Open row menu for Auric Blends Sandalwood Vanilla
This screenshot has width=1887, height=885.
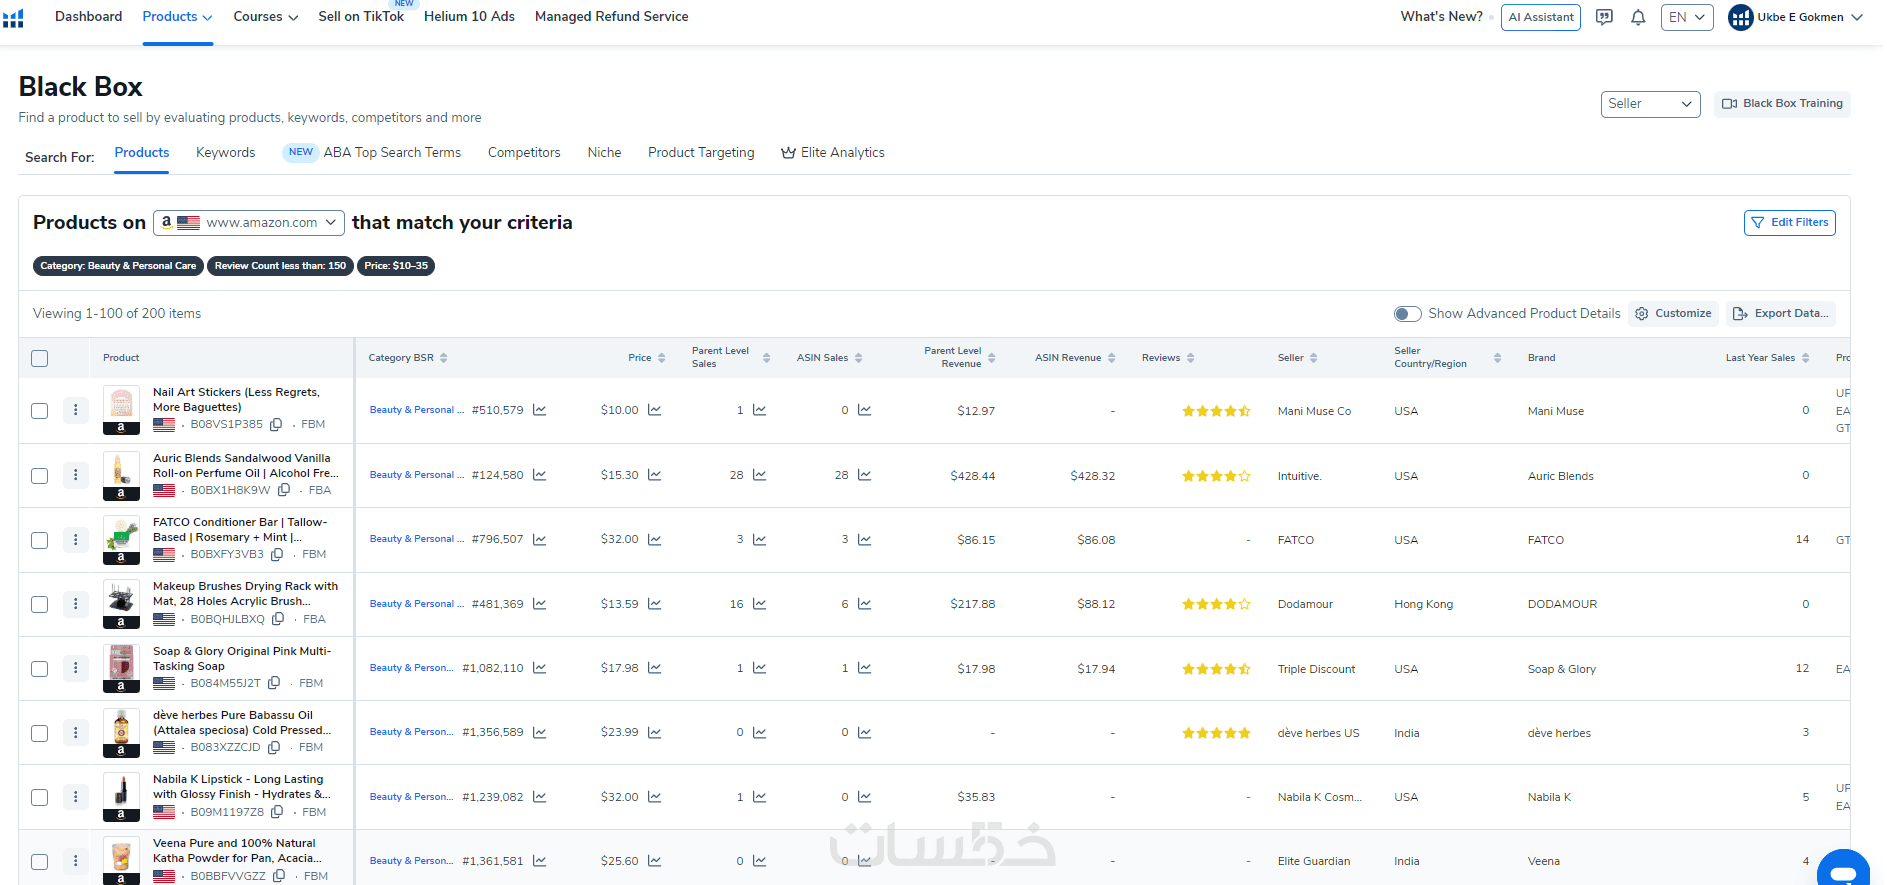pos(75,475)
